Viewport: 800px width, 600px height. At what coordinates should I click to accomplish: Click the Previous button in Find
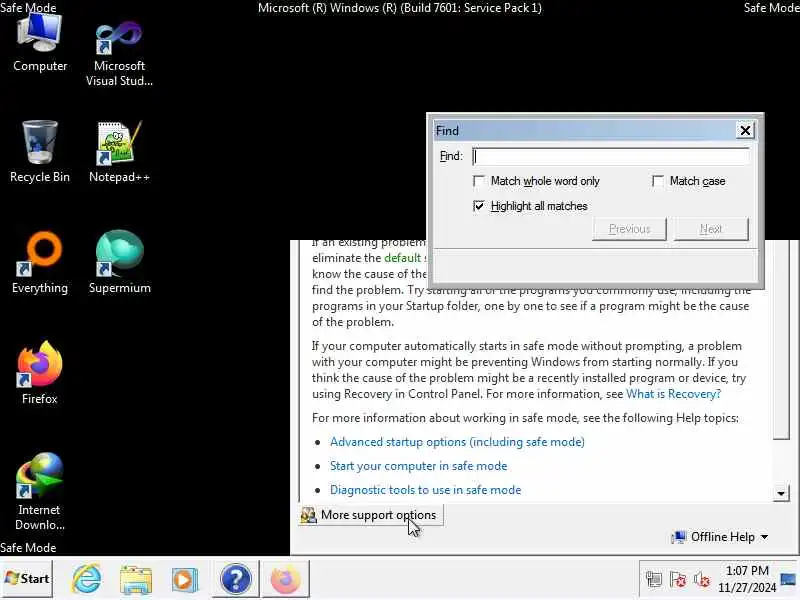630,229
